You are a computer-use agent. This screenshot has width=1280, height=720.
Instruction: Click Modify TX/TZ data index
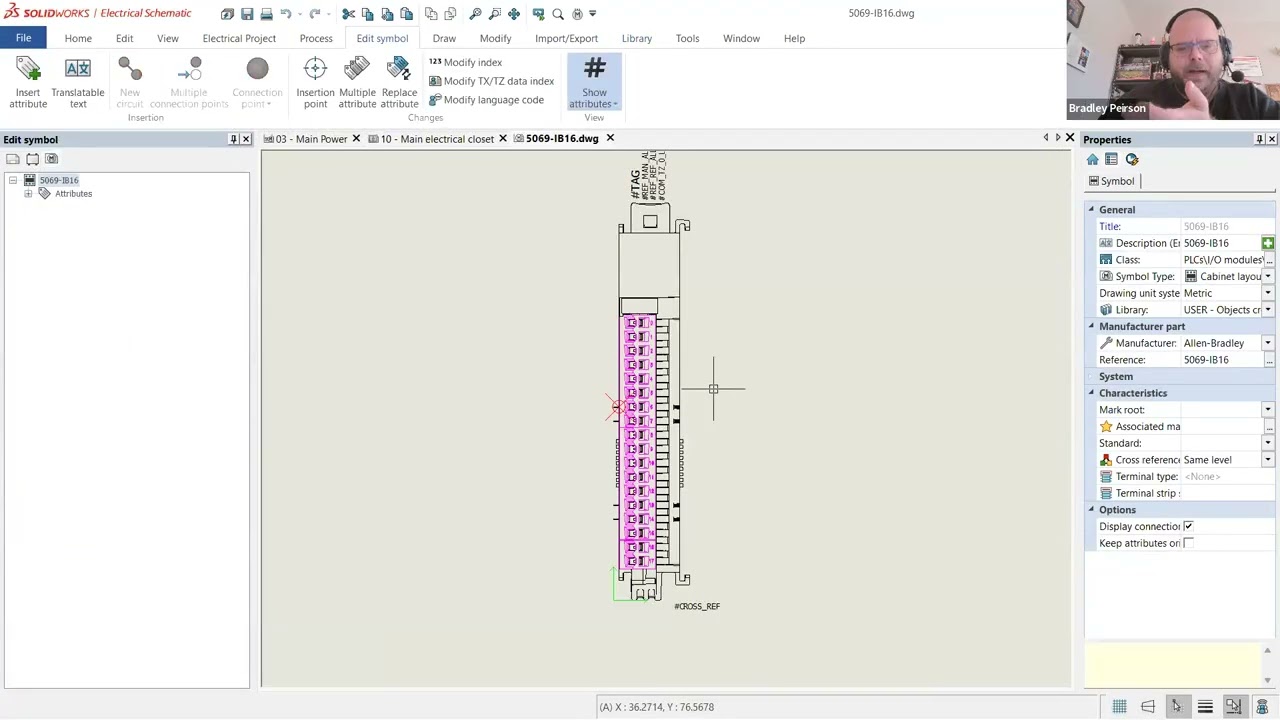click(x=491, y=81)
